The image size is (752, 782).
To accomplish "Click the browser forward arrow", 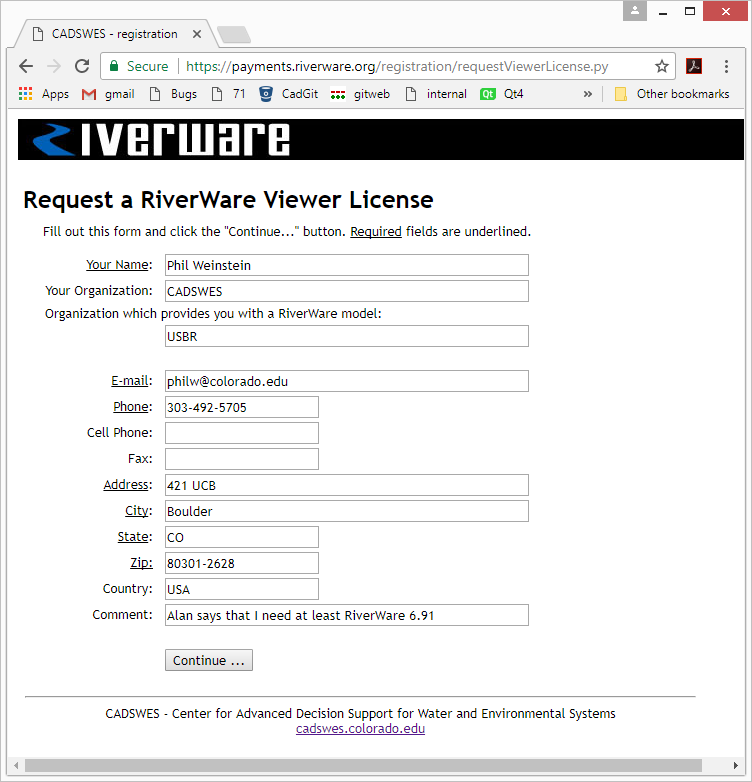I will [54, 66].
